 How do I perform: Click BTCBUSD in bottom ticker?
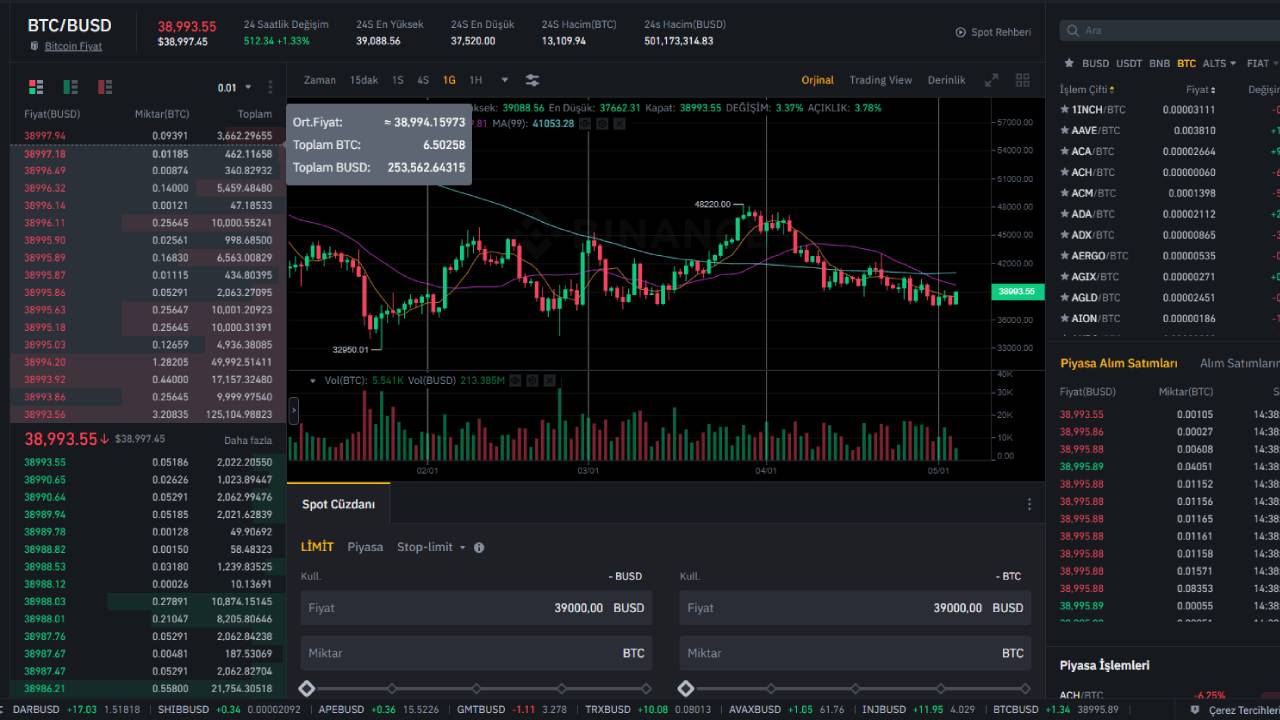1016,710
